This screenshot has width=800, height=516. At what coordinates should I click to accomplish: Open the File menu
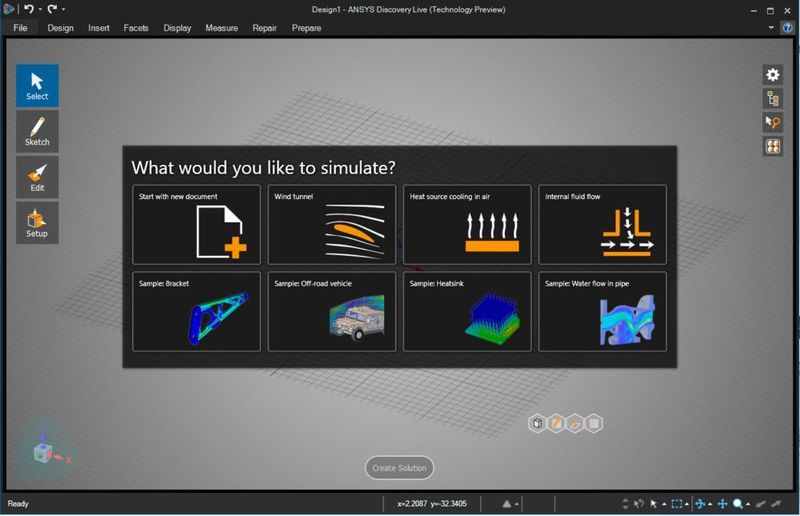(20, 28)
